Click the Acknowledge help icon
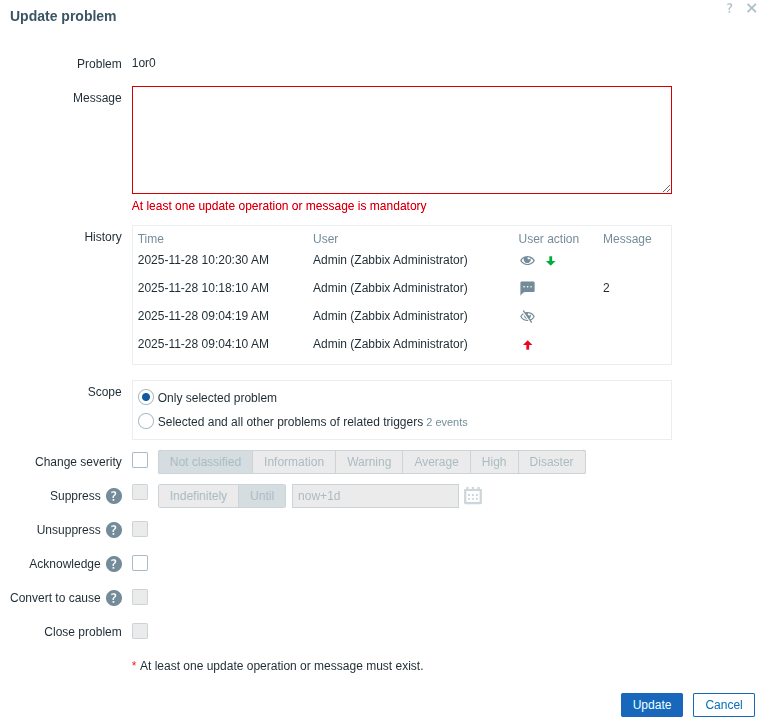The height and width of the screenshot is (724, 763). (x=114, y=564)
